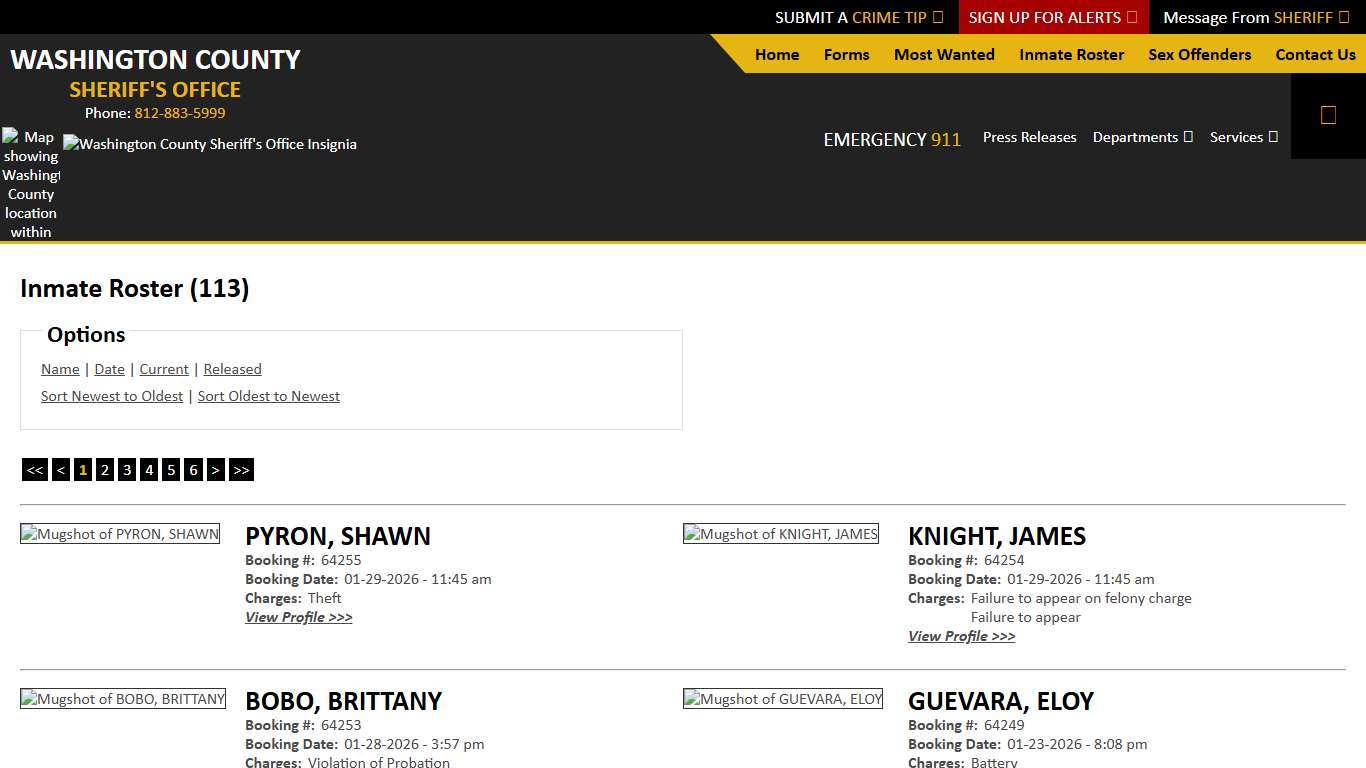Select the Current inmates filter
The height and width of the screenshot is (768, 1366).
tap(163, 369)
